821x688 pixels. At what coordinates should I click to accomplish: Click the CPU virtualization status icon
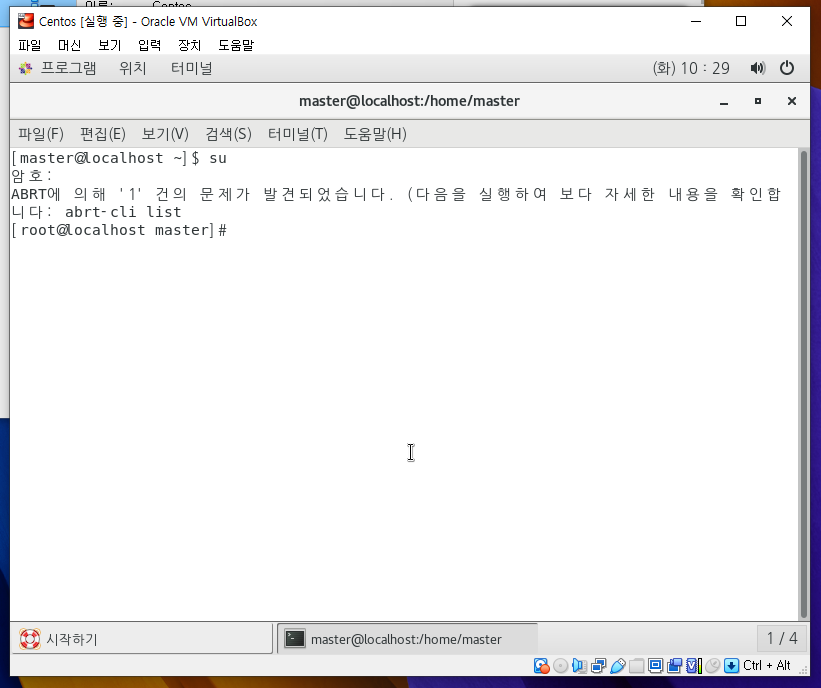pos(693,665)
